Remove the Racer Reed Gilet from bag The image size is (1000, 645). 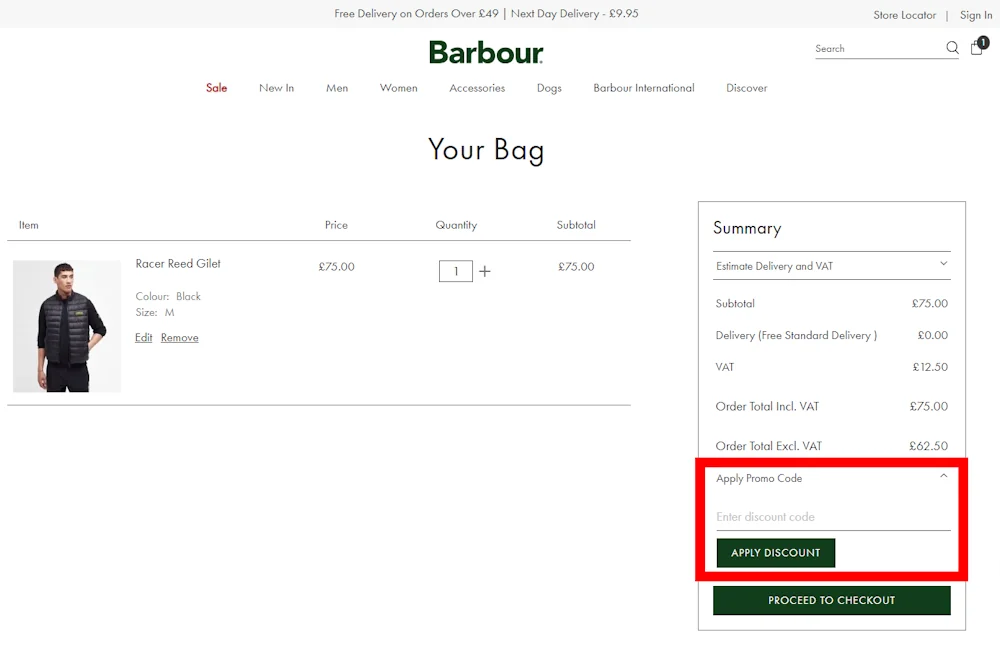coord(179,337)
